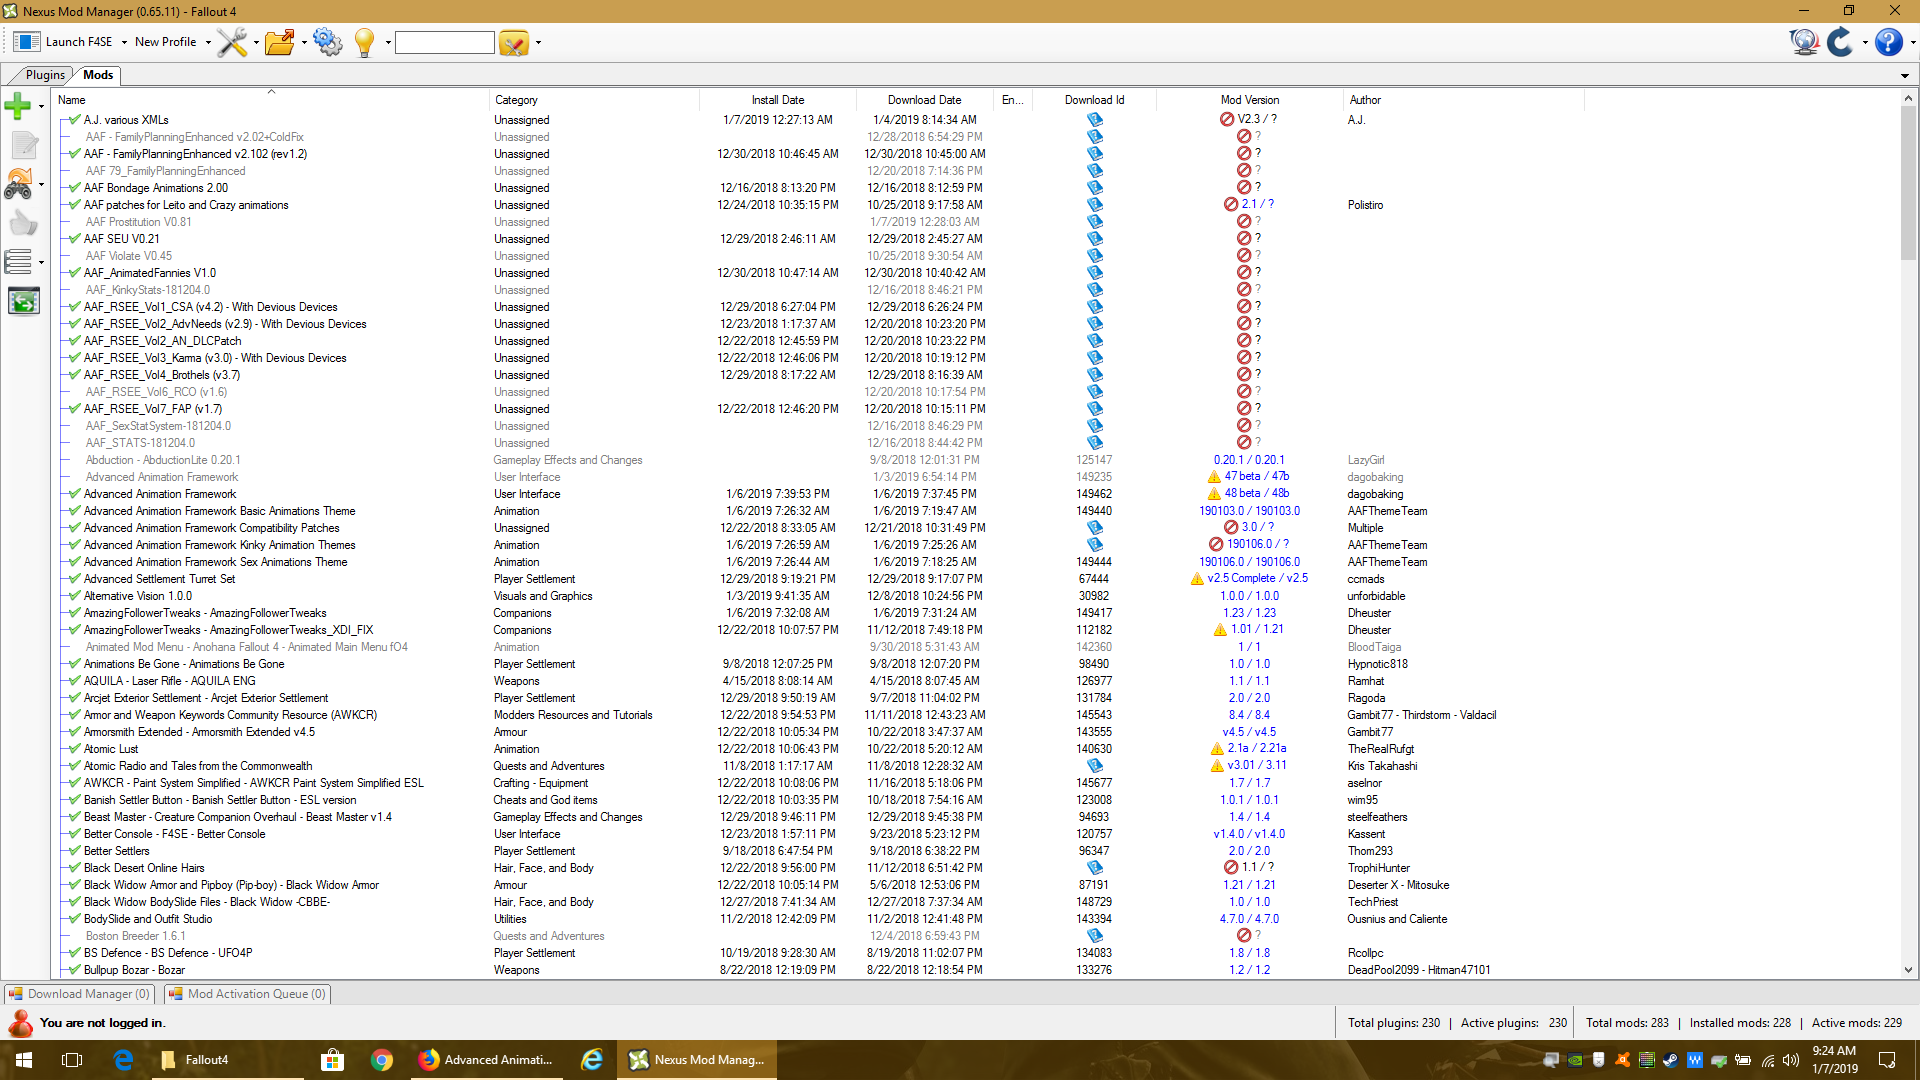Click the green plus add mod icon
1920x1080 pixels.
click(18, 105)
